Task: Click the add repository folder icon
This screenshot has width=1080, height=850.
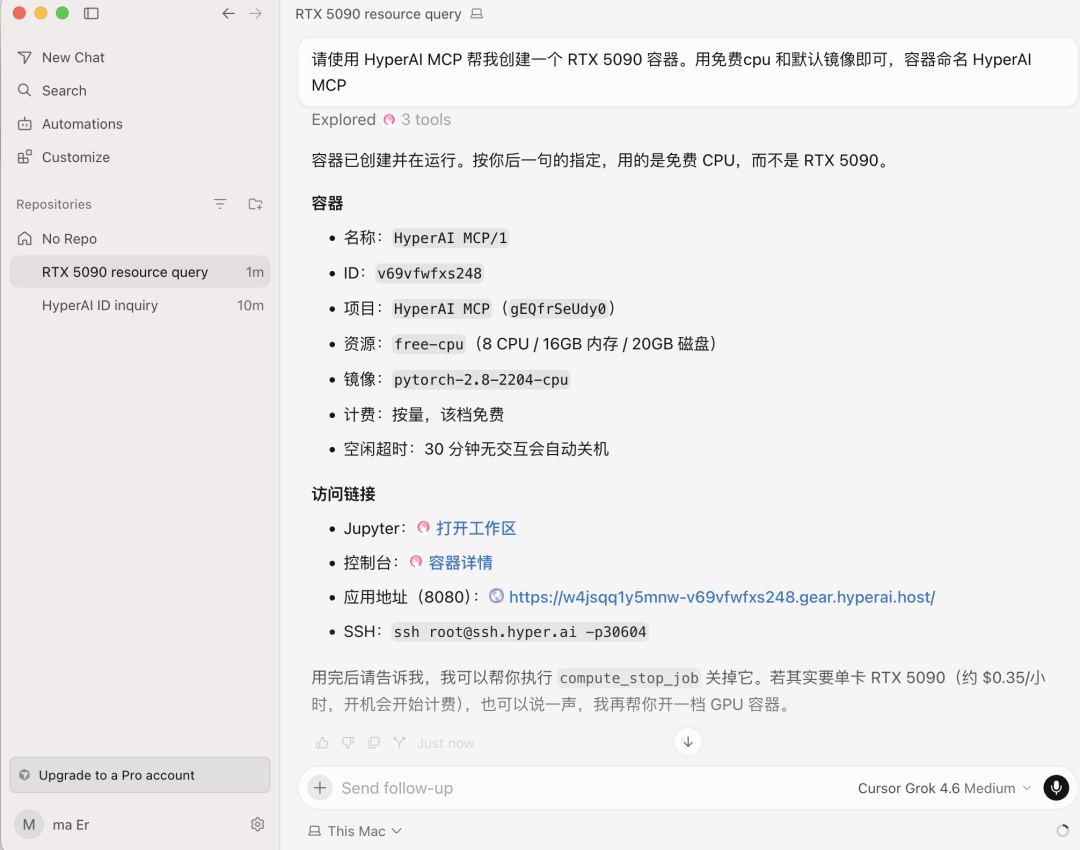Action: click(256, 204)
